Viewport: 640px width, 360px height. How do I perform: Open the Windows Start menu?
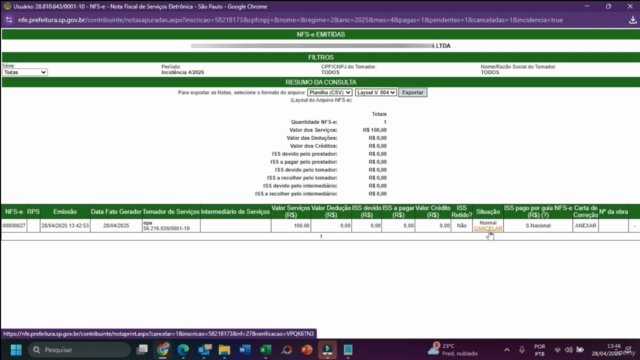(16, 350)
